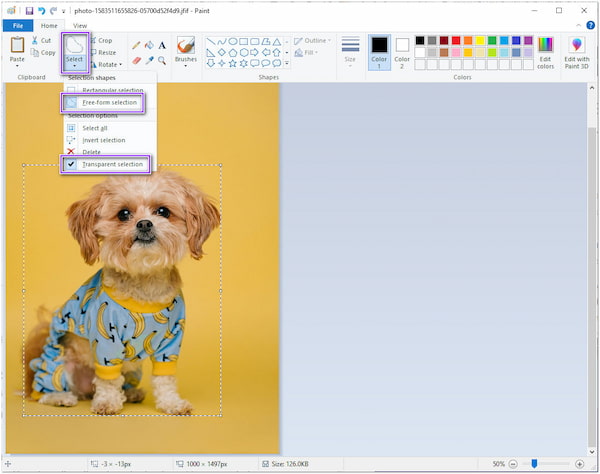Pick the green color swatch

coord(492,40)
